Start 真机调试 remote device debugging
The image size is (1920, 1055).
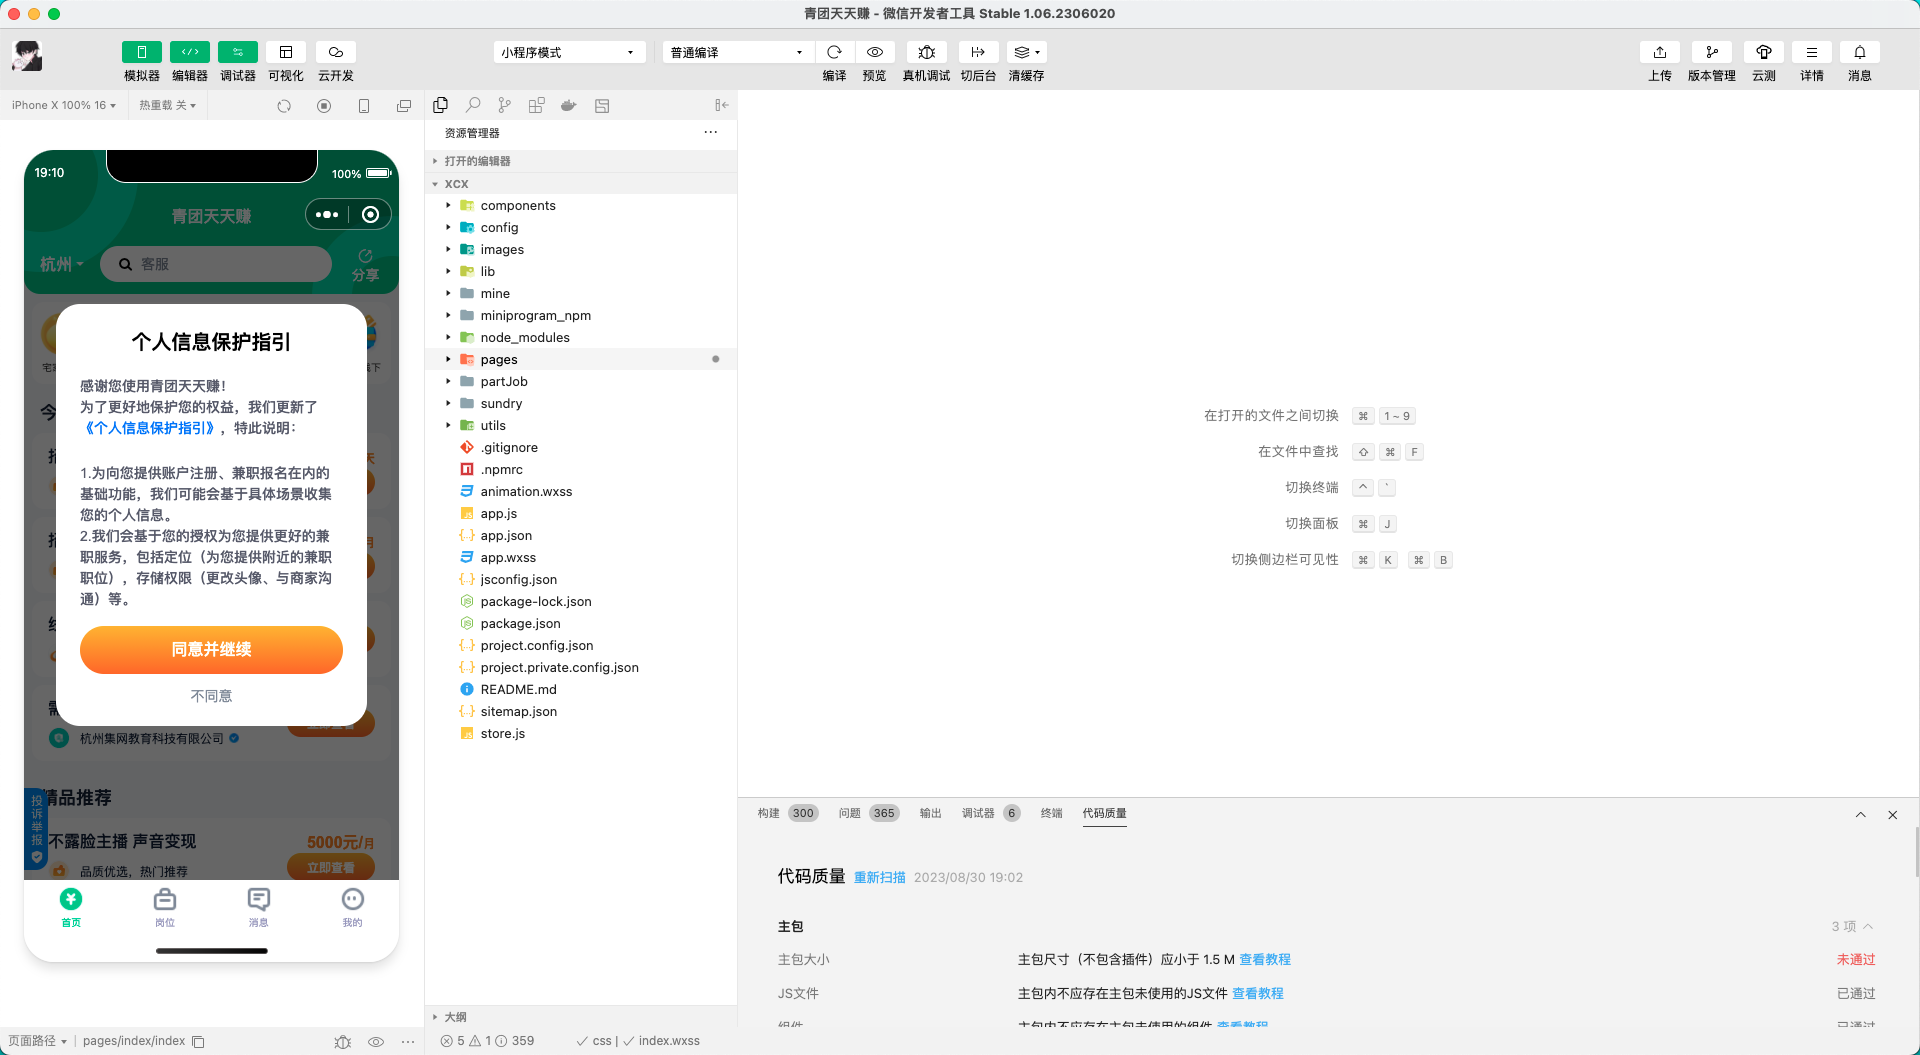[x=927, y=52]
